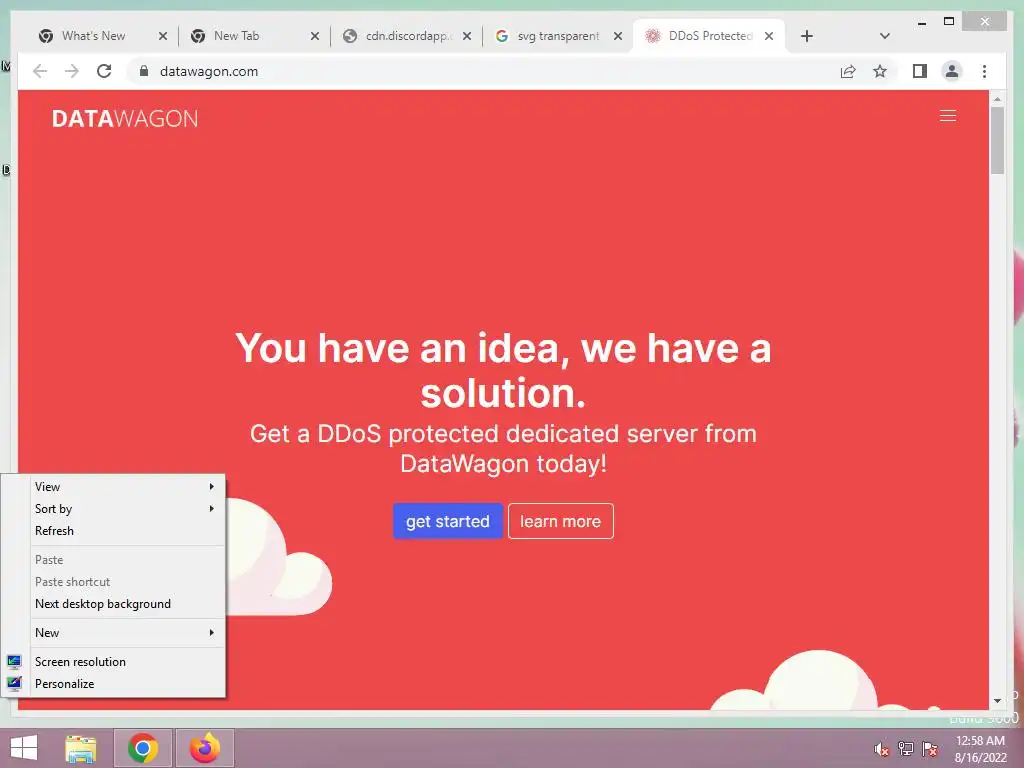Screen dimensions: 1024x768
Task: Maximize the Chrome window
Action: tap(949, 22)
